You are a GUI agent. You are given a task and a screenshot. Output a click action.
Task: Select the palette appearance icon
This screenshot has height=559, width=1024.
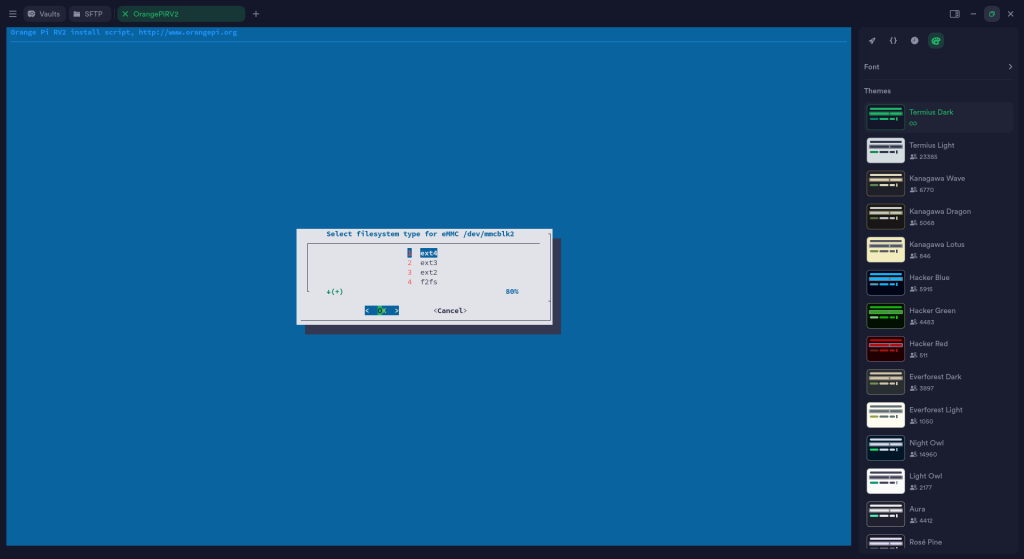coord(935,41)
